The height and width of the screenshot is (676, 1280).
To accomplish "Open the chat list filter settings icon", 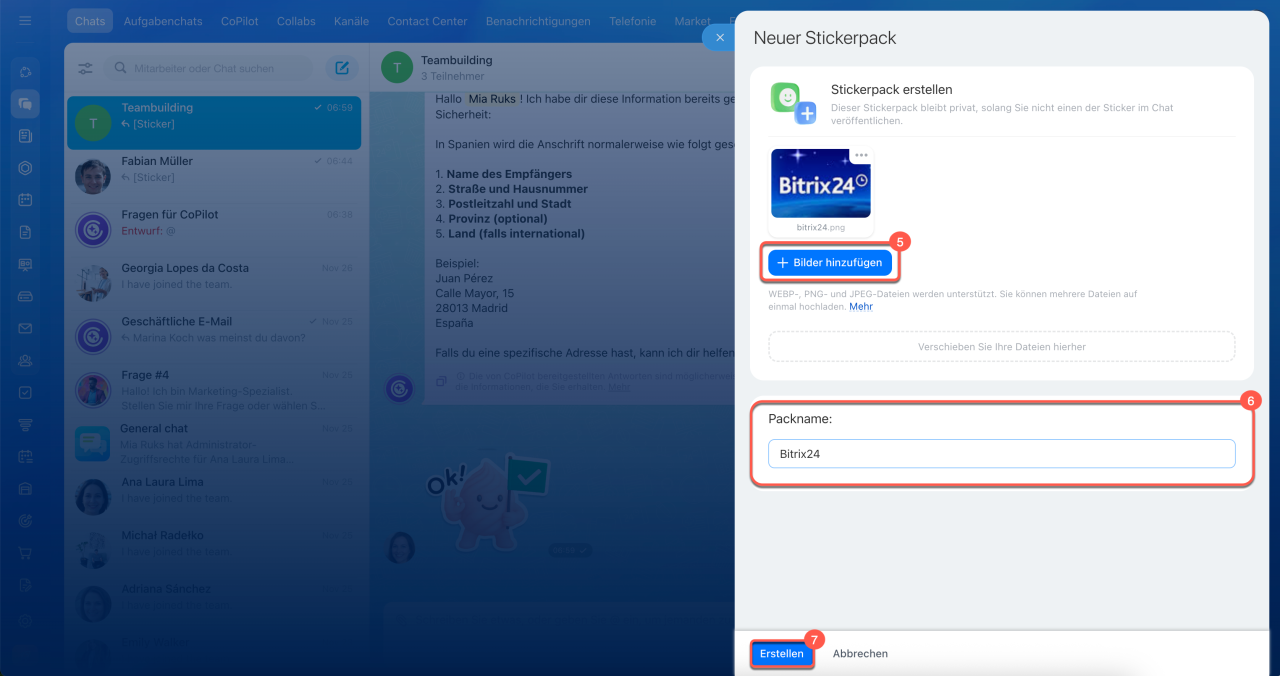I will click(x=84, y=68).
